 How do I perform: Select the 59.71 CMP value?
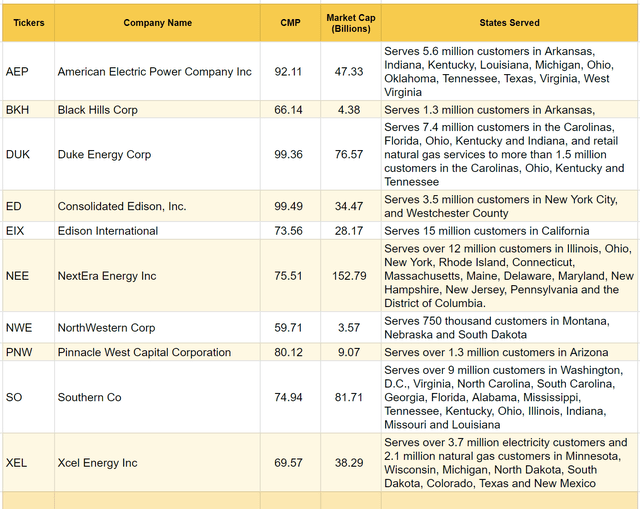pos(290,327)
